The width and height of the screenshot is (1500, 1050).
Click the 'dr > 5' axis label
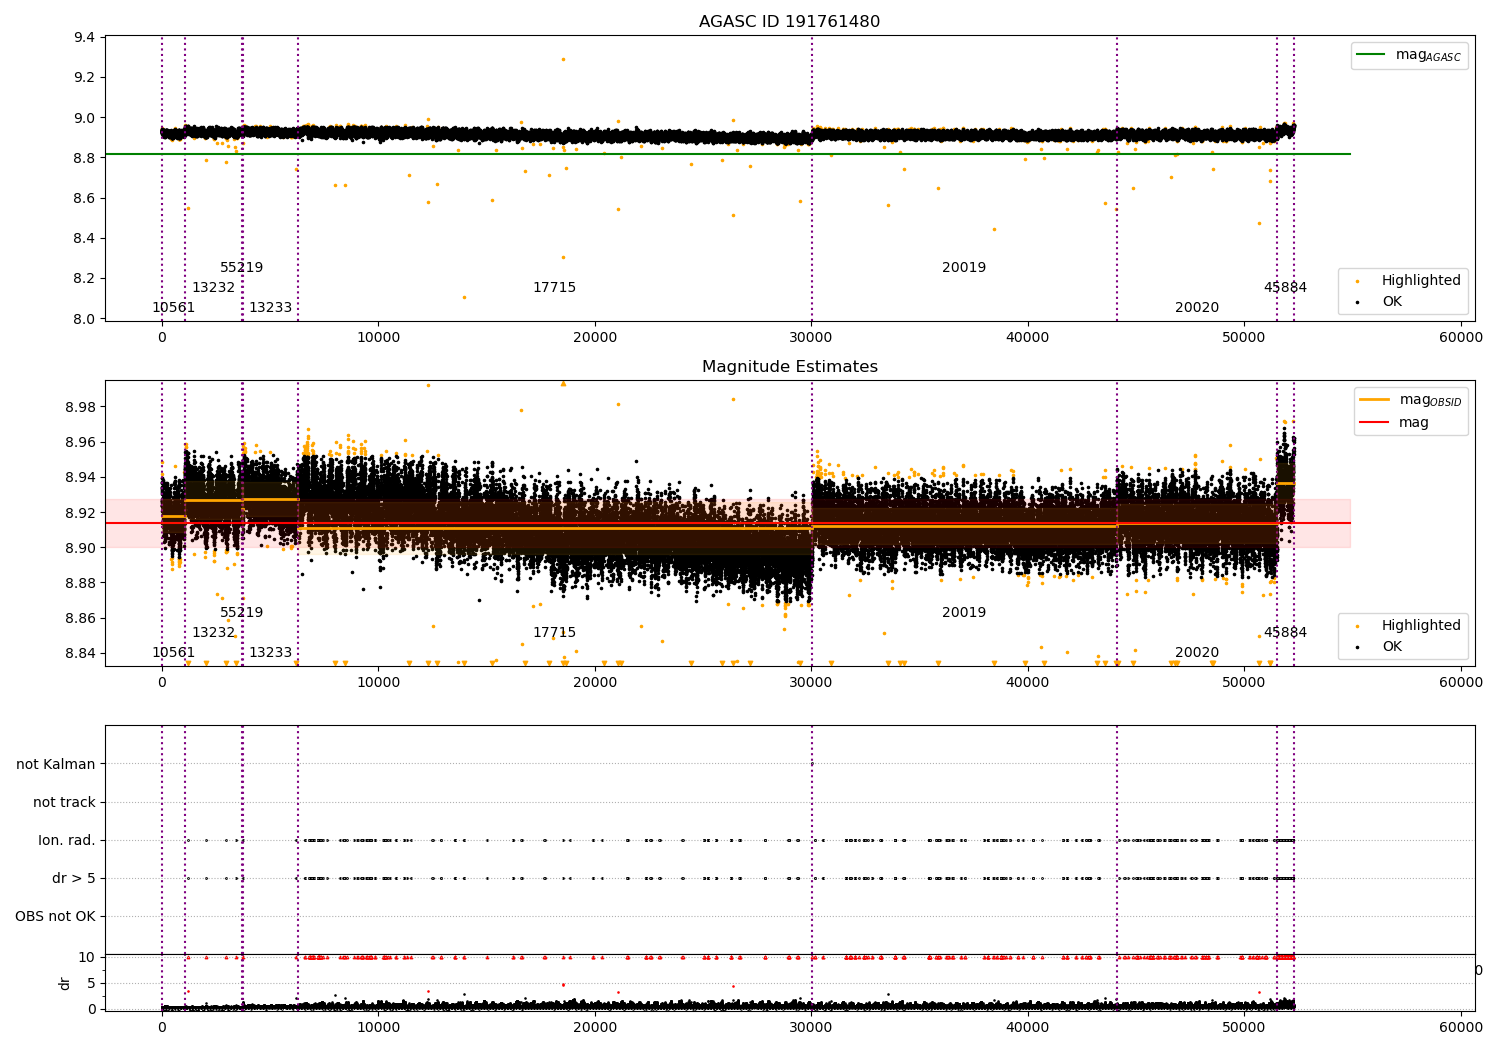click(74, 878)
